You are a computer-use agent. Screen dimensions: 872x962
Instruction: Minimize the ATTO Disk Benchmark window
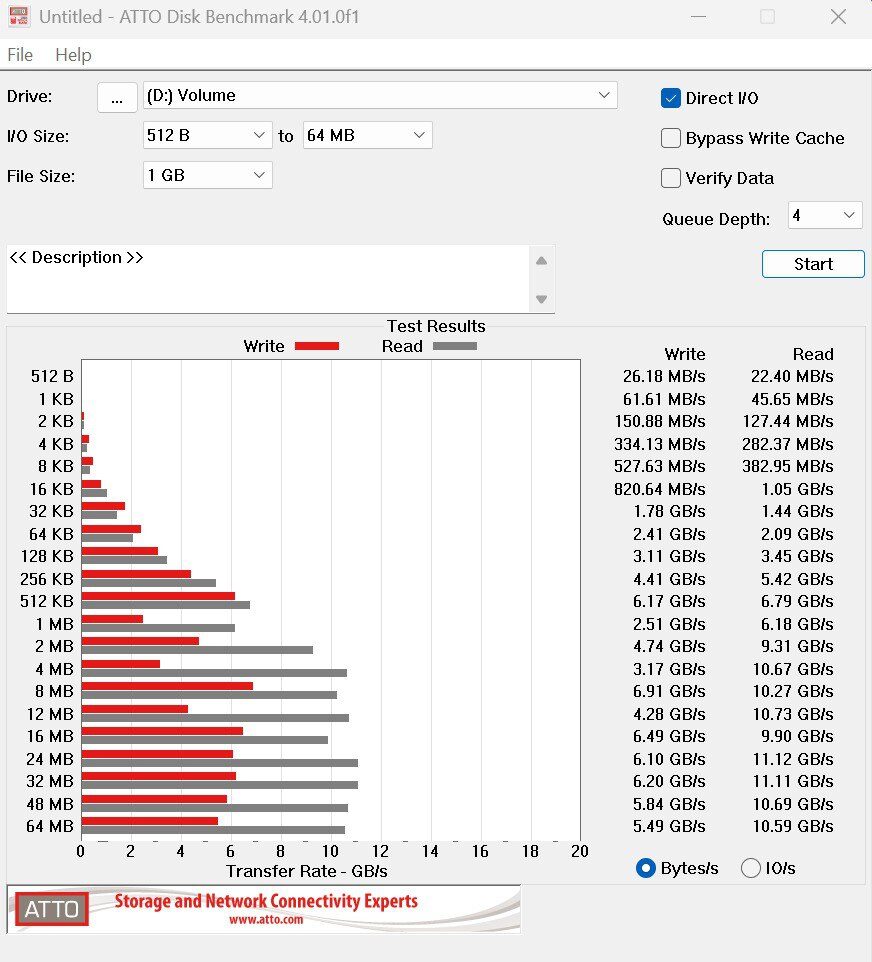point(698,17)
